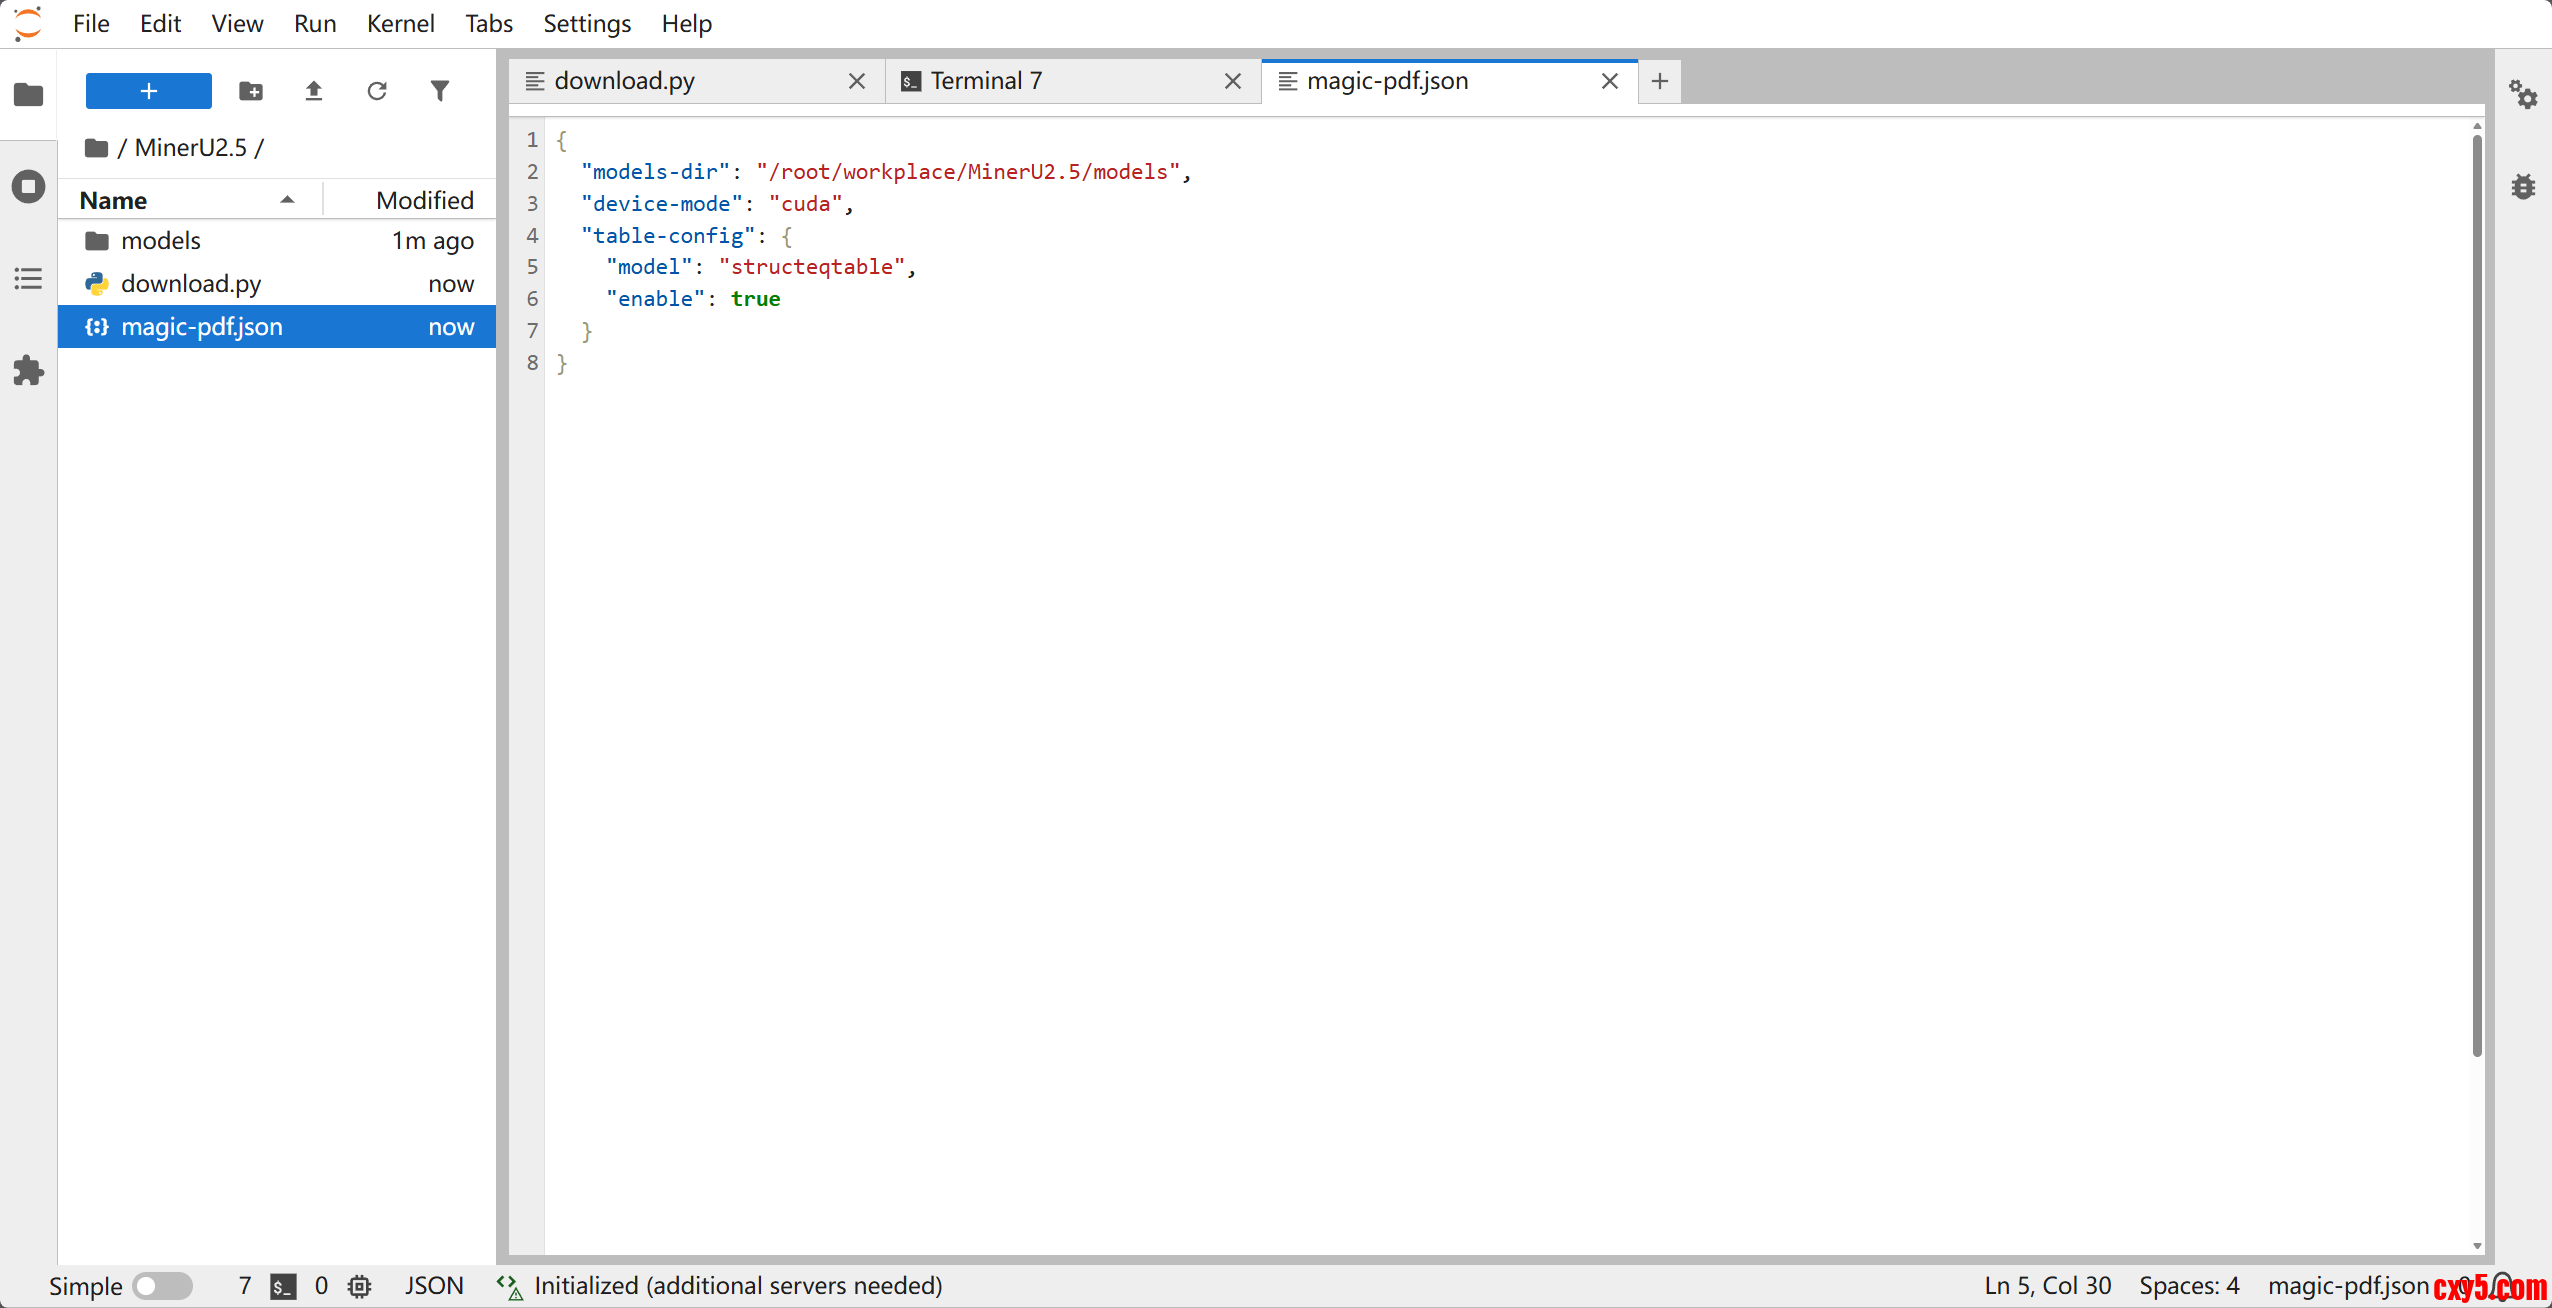Screen dimensions: 2552x1308
Task: Open the file browser sidebar icon
Action: pyautogui.click(x=28, y=94)
